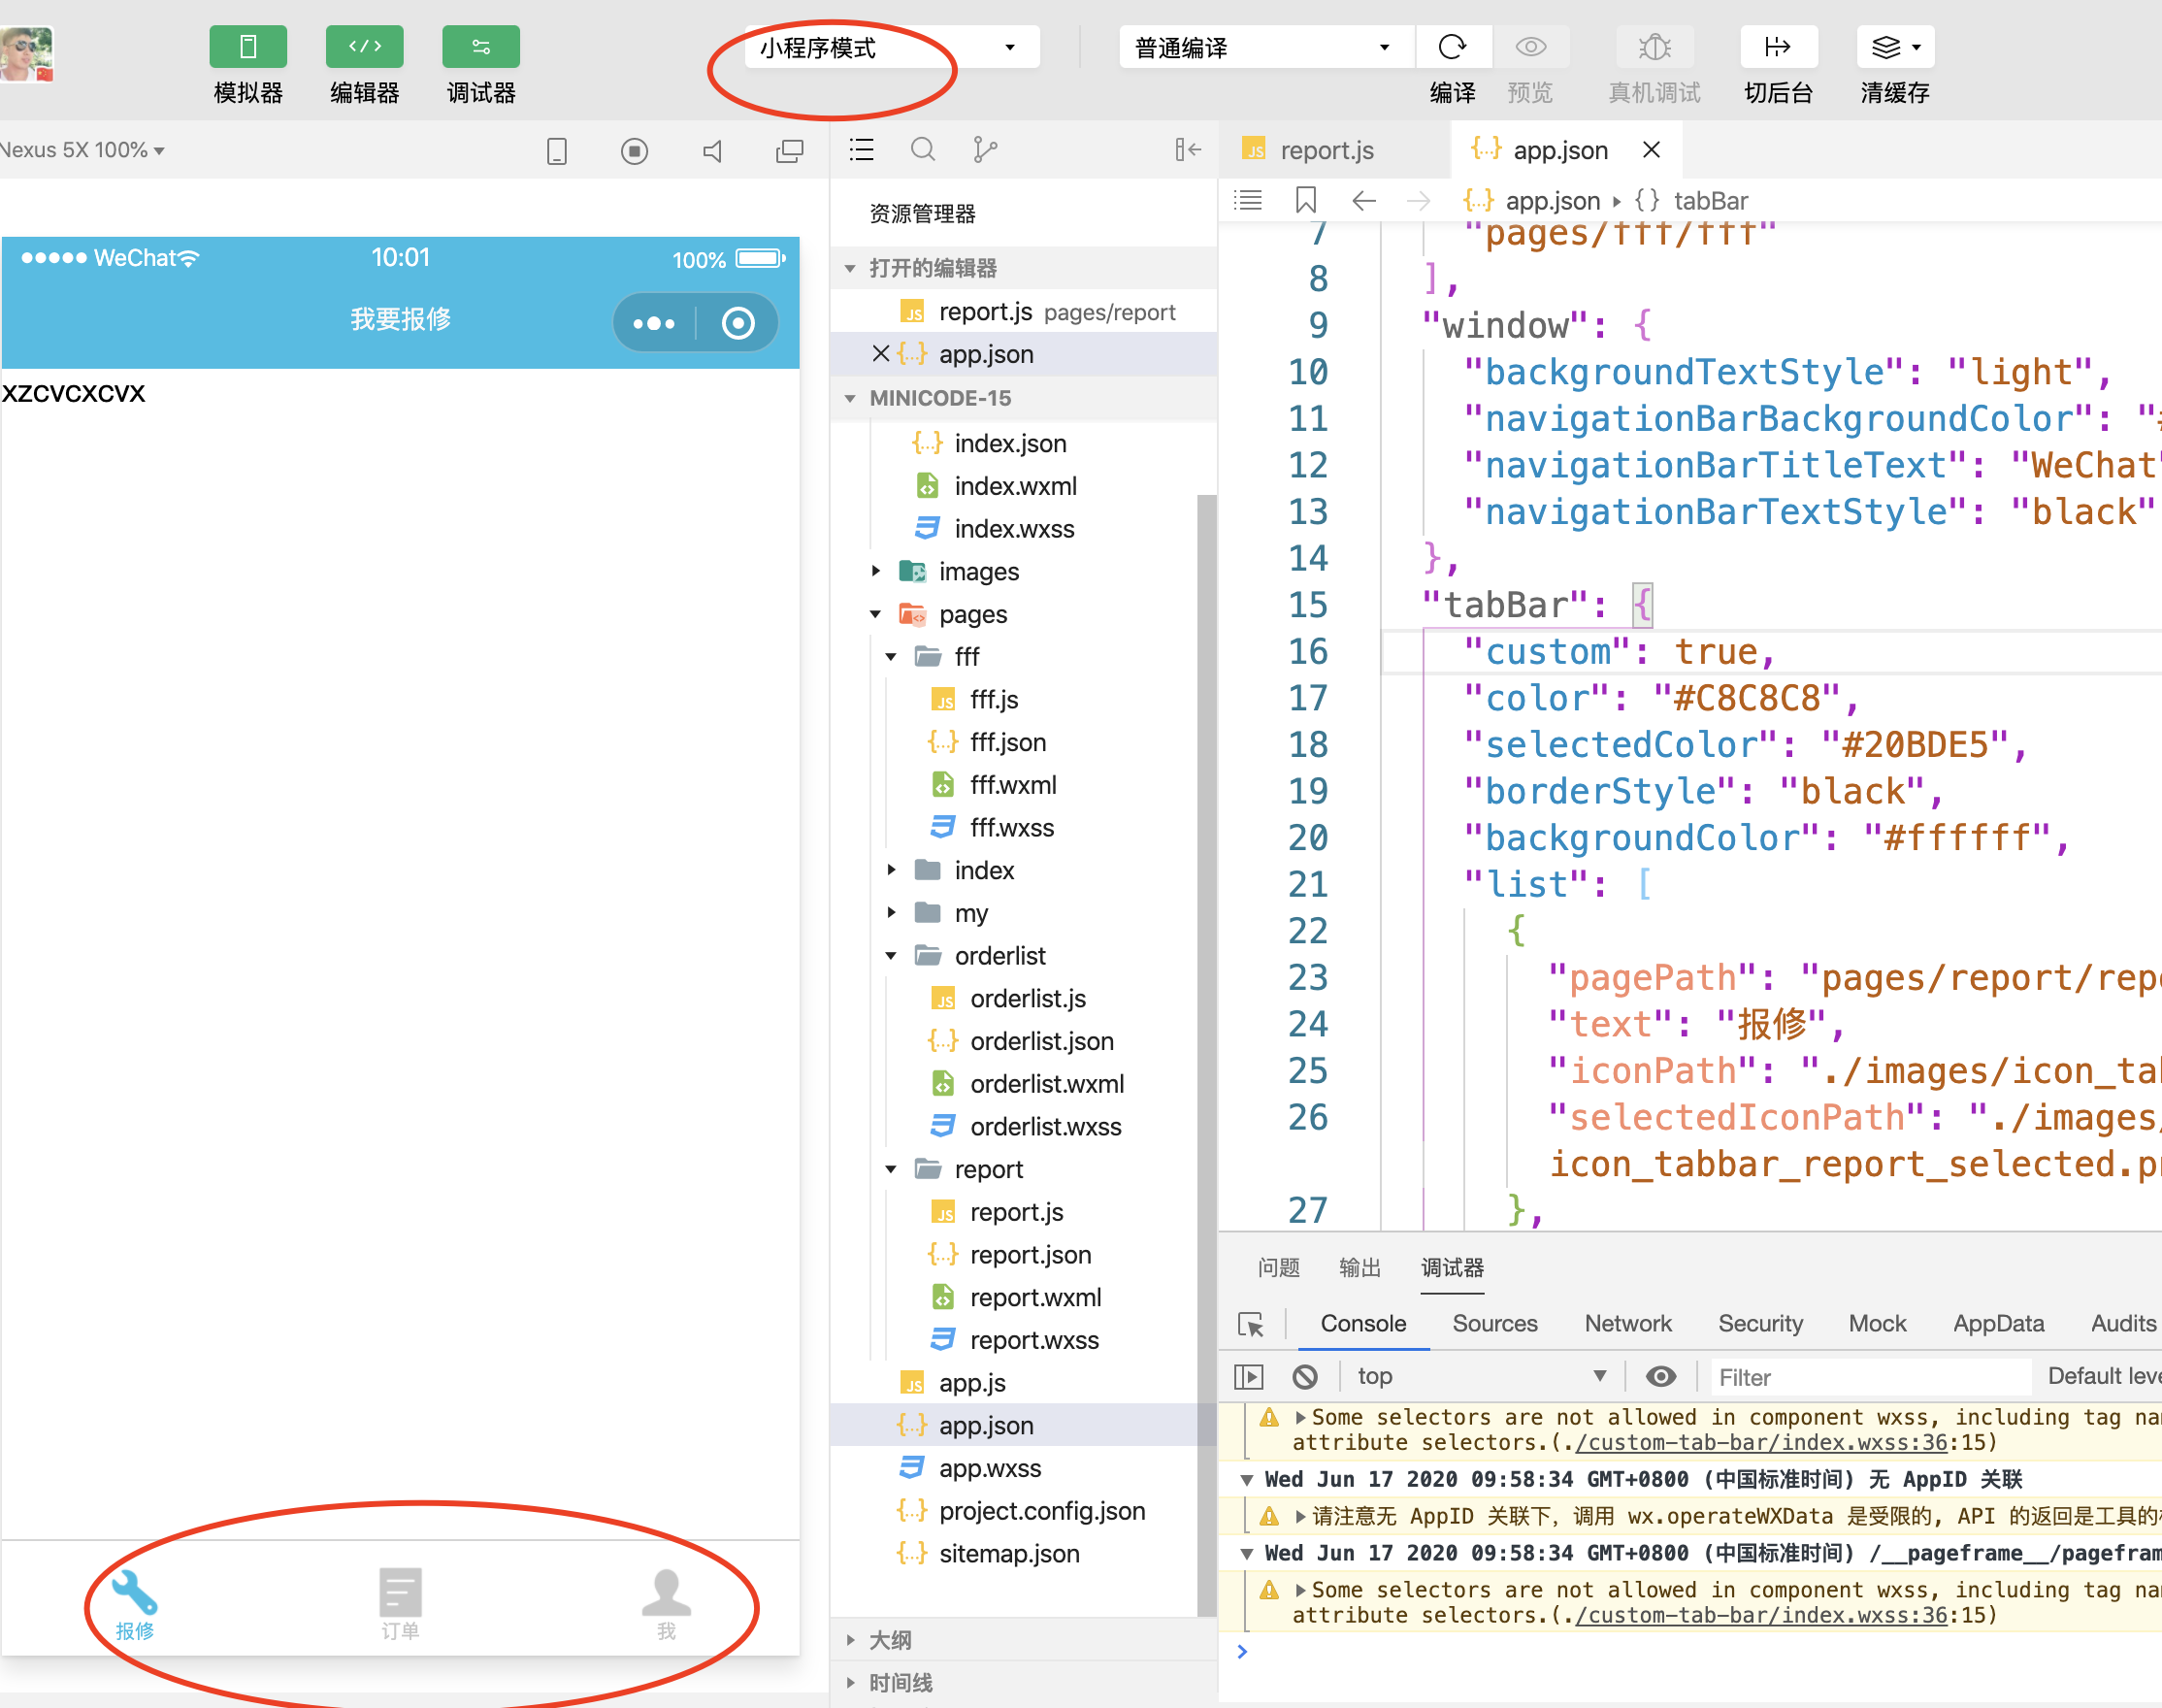Toggle console live expression eye icon
Screen dimensions: 2162x1708
(1660, 1377)
